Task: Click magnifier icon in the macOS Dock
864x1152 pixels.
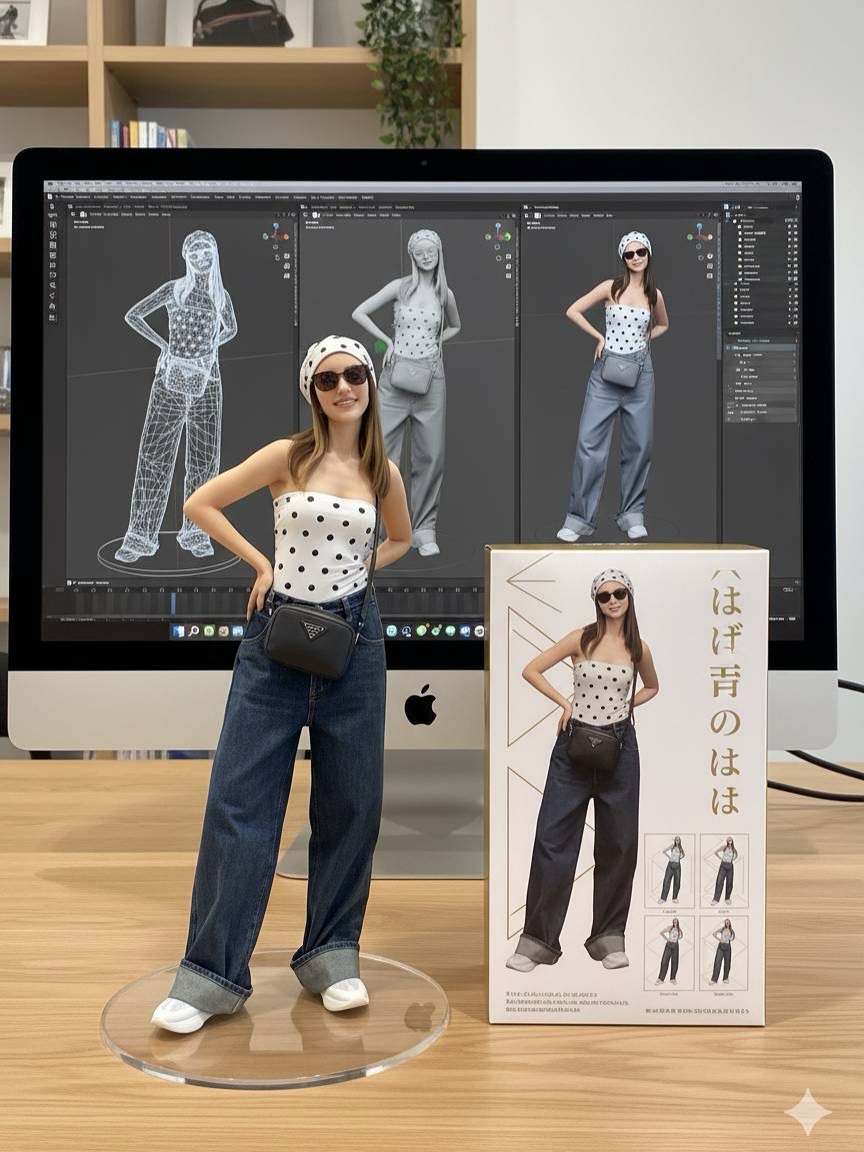Action: click(194, 631)
